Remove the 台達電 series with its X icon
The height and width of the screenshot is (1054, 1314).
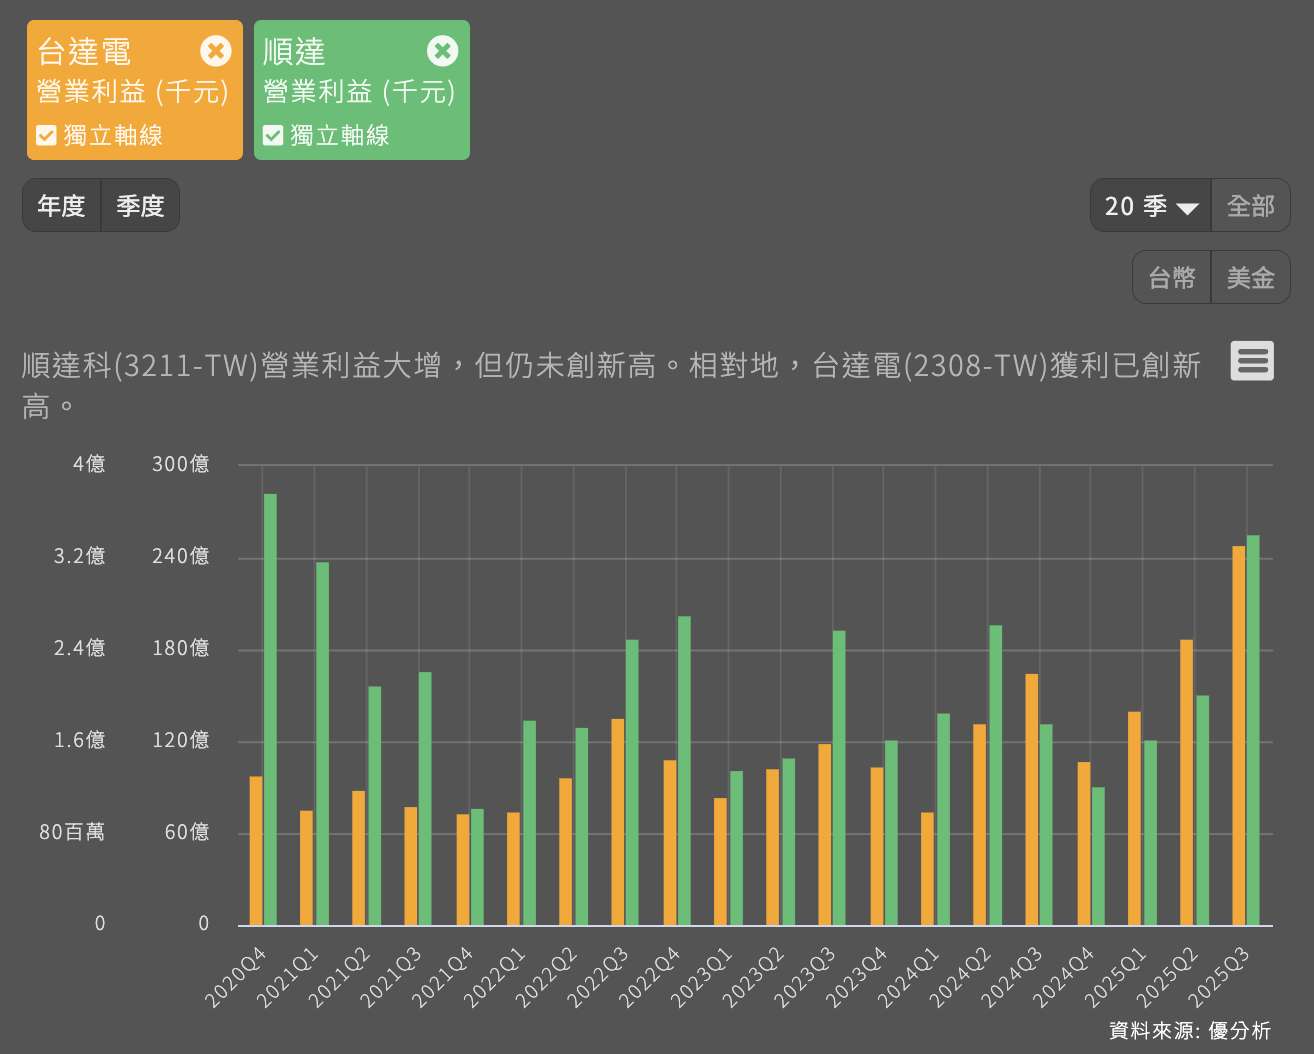(x=215, y=51)
